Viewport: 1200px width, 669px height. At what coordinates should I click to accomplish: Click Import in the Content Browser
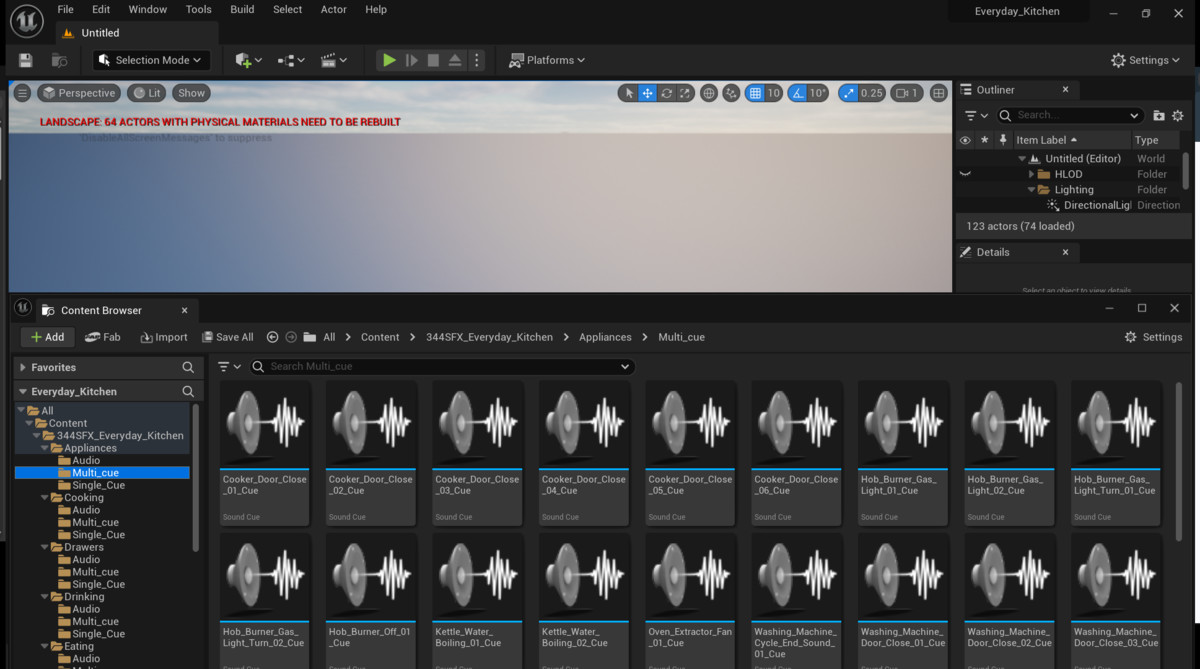(x=164, y=337)
